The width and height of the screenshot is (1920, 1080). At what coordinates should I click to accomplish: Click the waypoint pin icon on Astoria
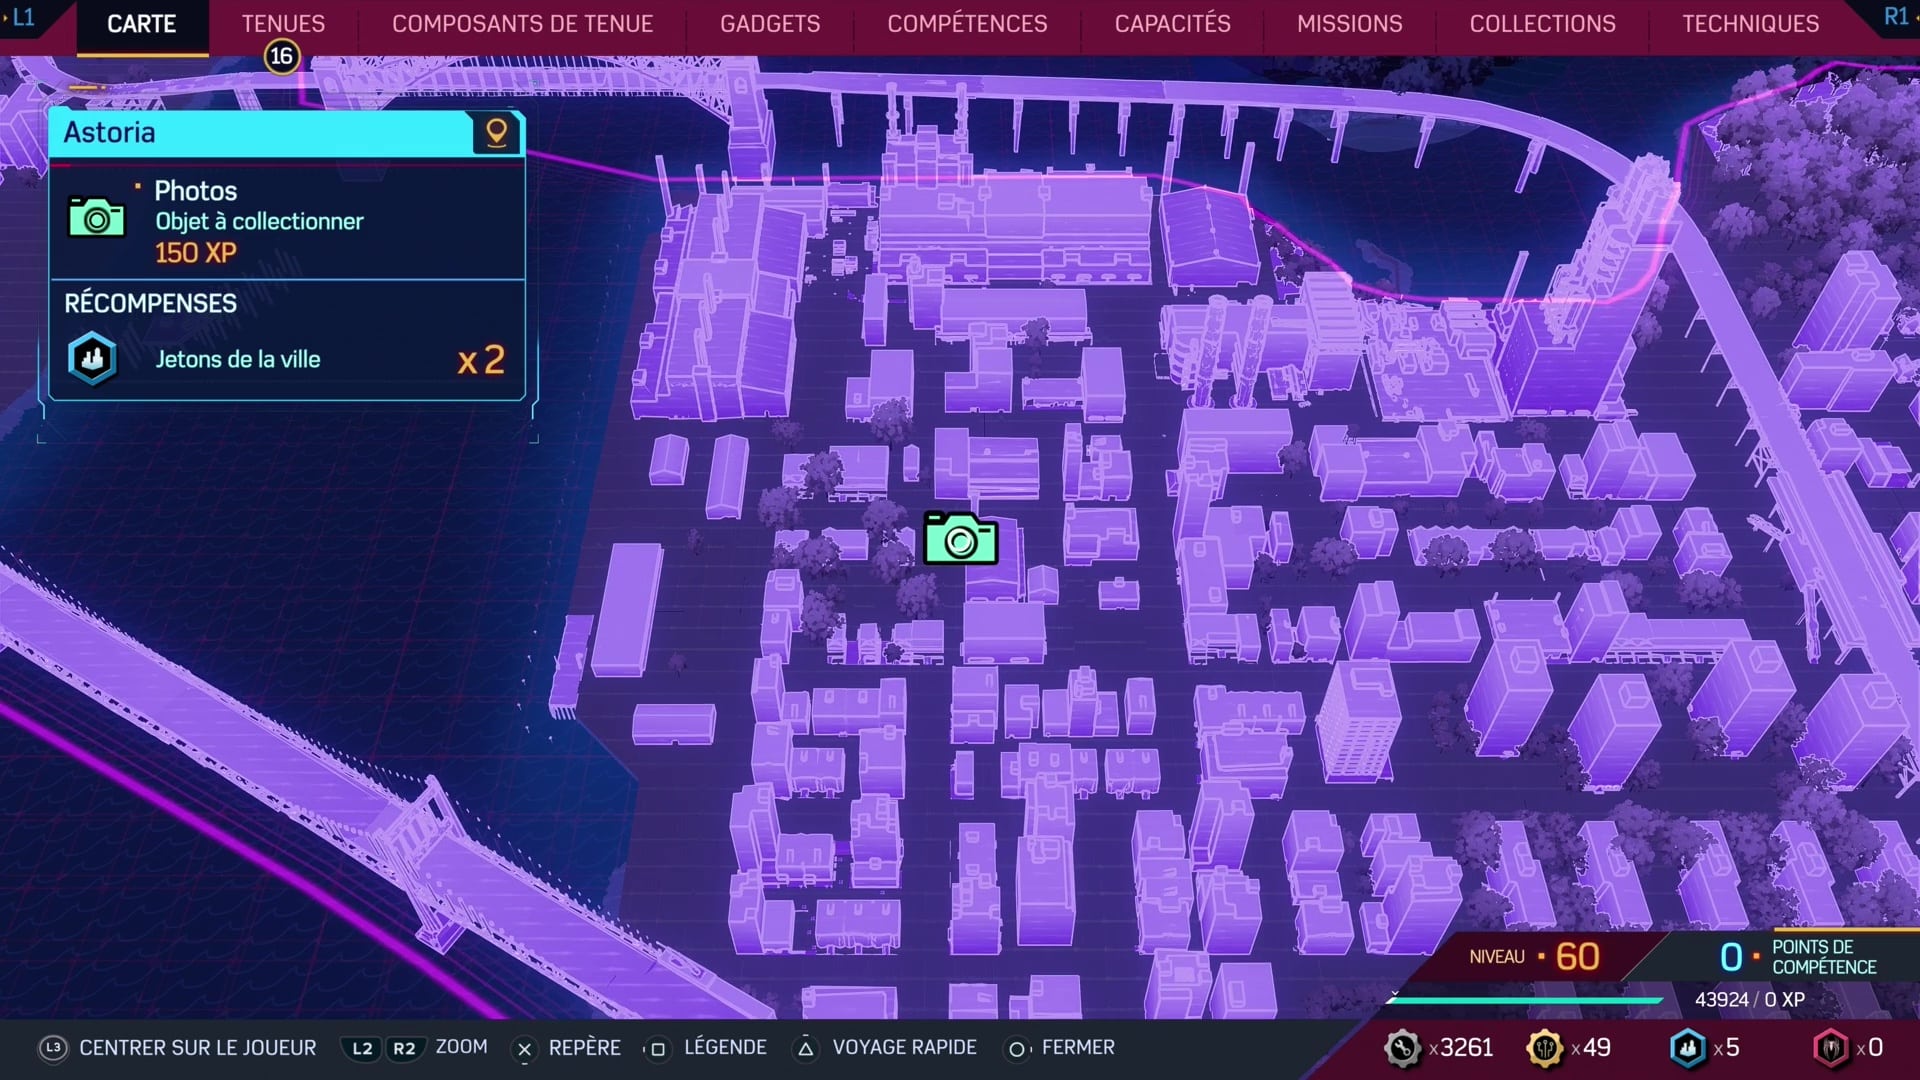click(497, 131)
